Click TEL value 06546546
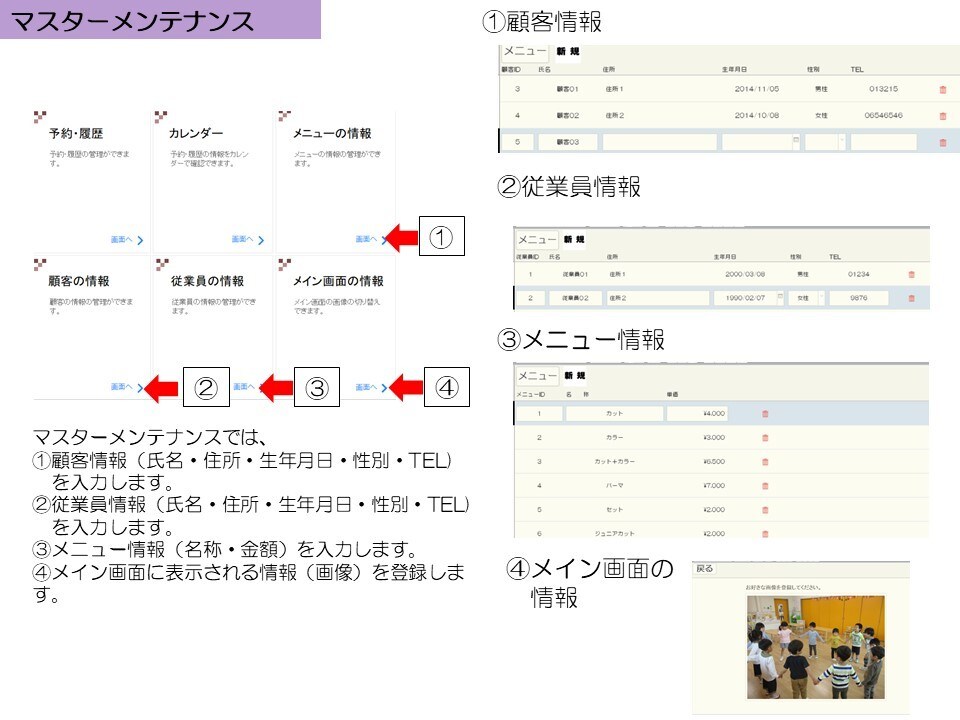 tap(883, 116)
